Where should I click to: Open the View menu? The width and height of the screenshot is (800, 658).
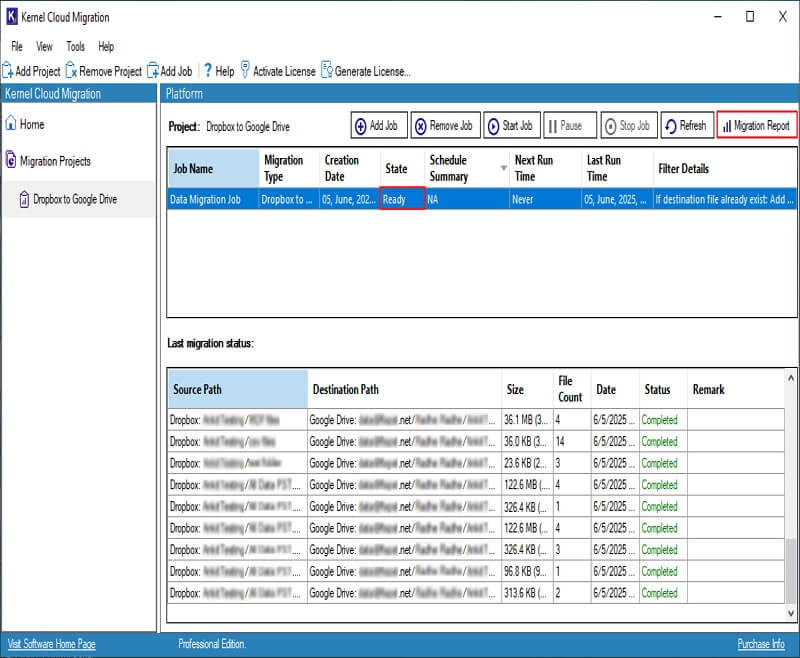[44, 47]
